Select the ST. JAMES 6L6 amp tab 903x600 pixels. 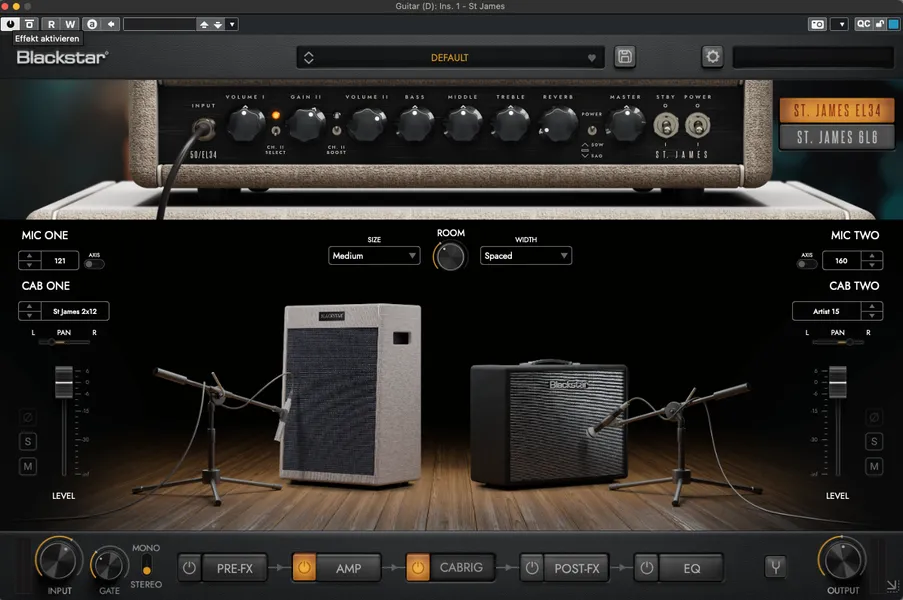[837, 137]
